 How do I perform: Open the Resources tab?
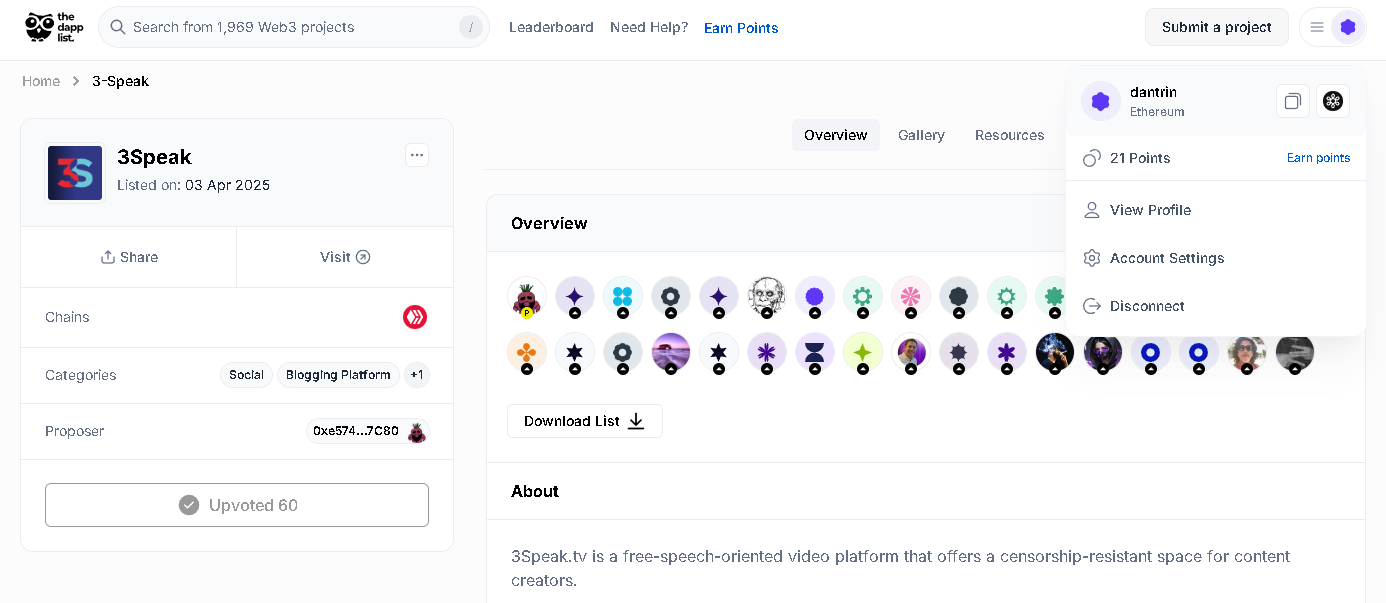1009,135
